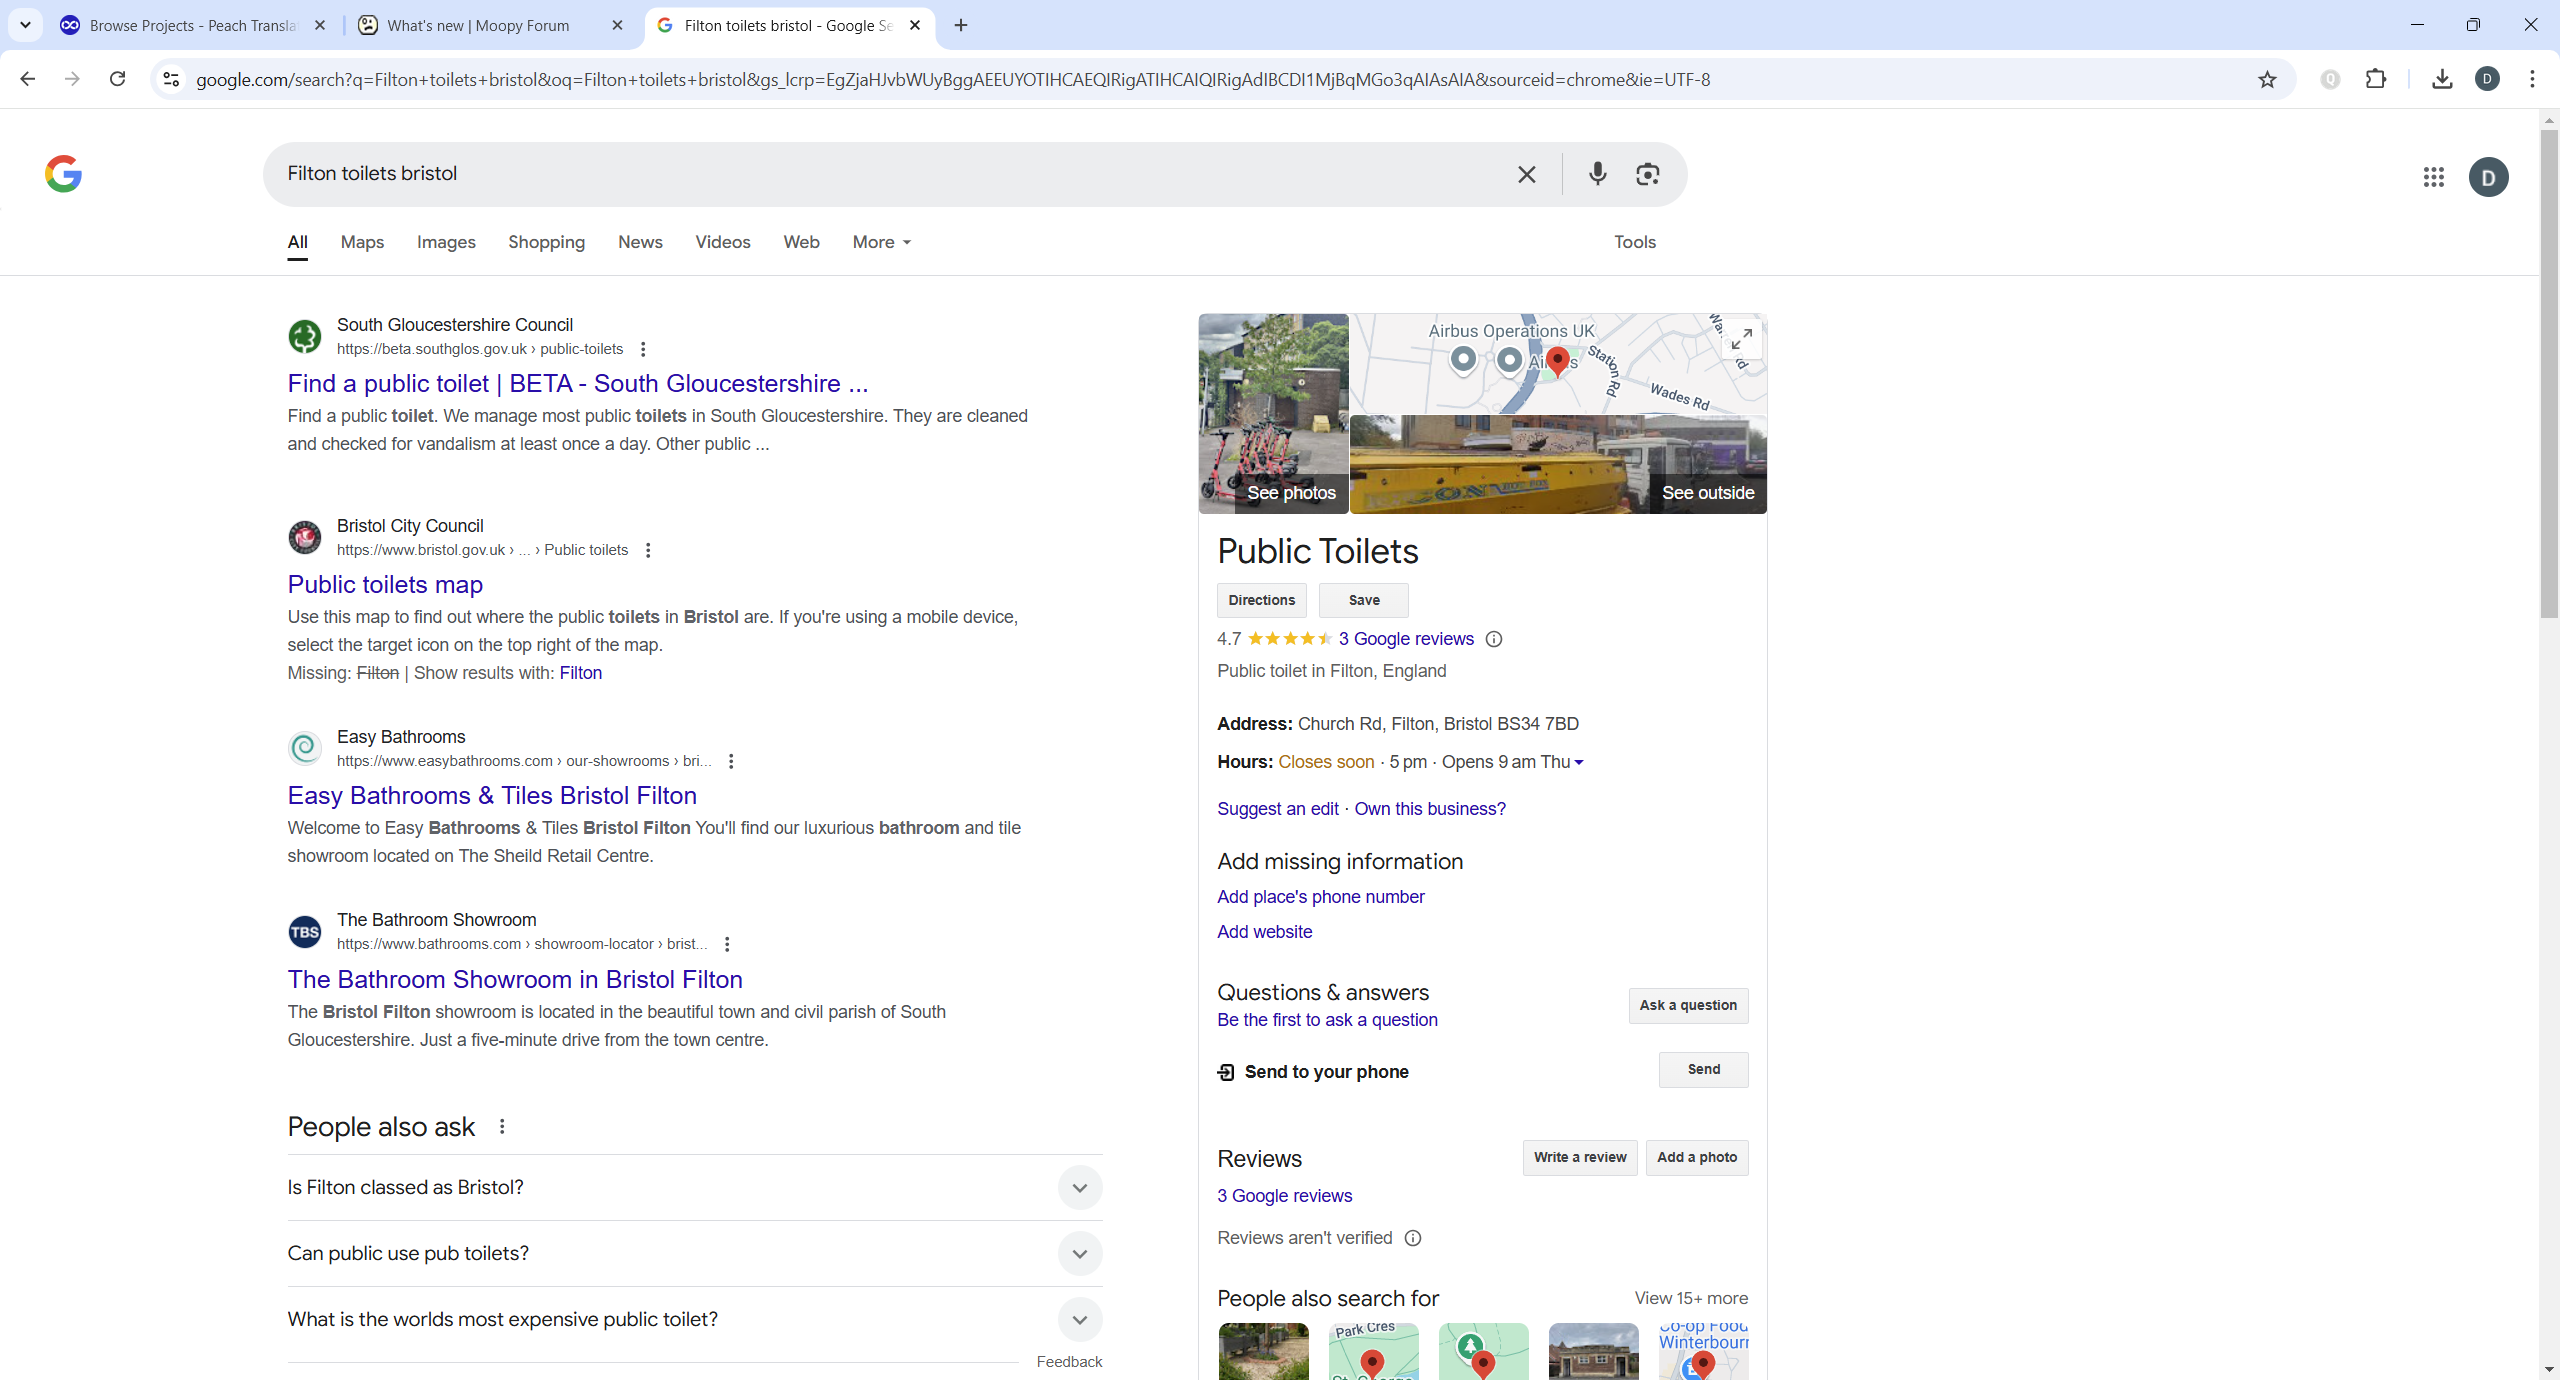
Task: Switch to the Maps search tab
Action: pyautogui.click(x=362, y=242)
